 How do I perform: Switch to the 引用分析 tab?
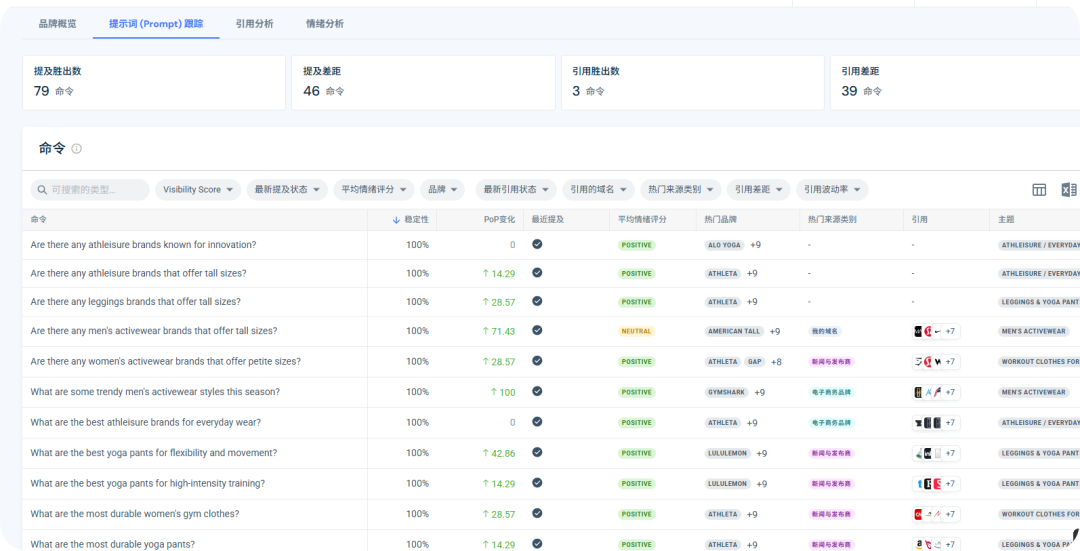254,24
